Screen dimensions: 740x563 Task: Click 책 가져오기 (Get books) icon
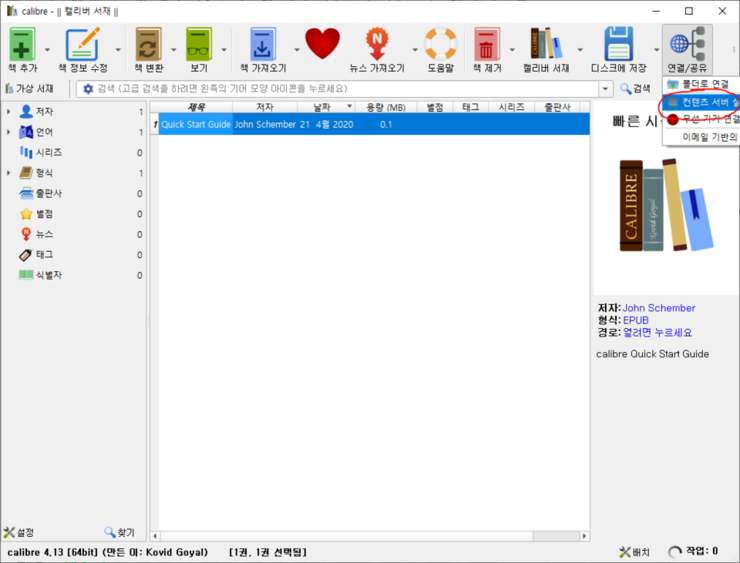pos(263,44)
